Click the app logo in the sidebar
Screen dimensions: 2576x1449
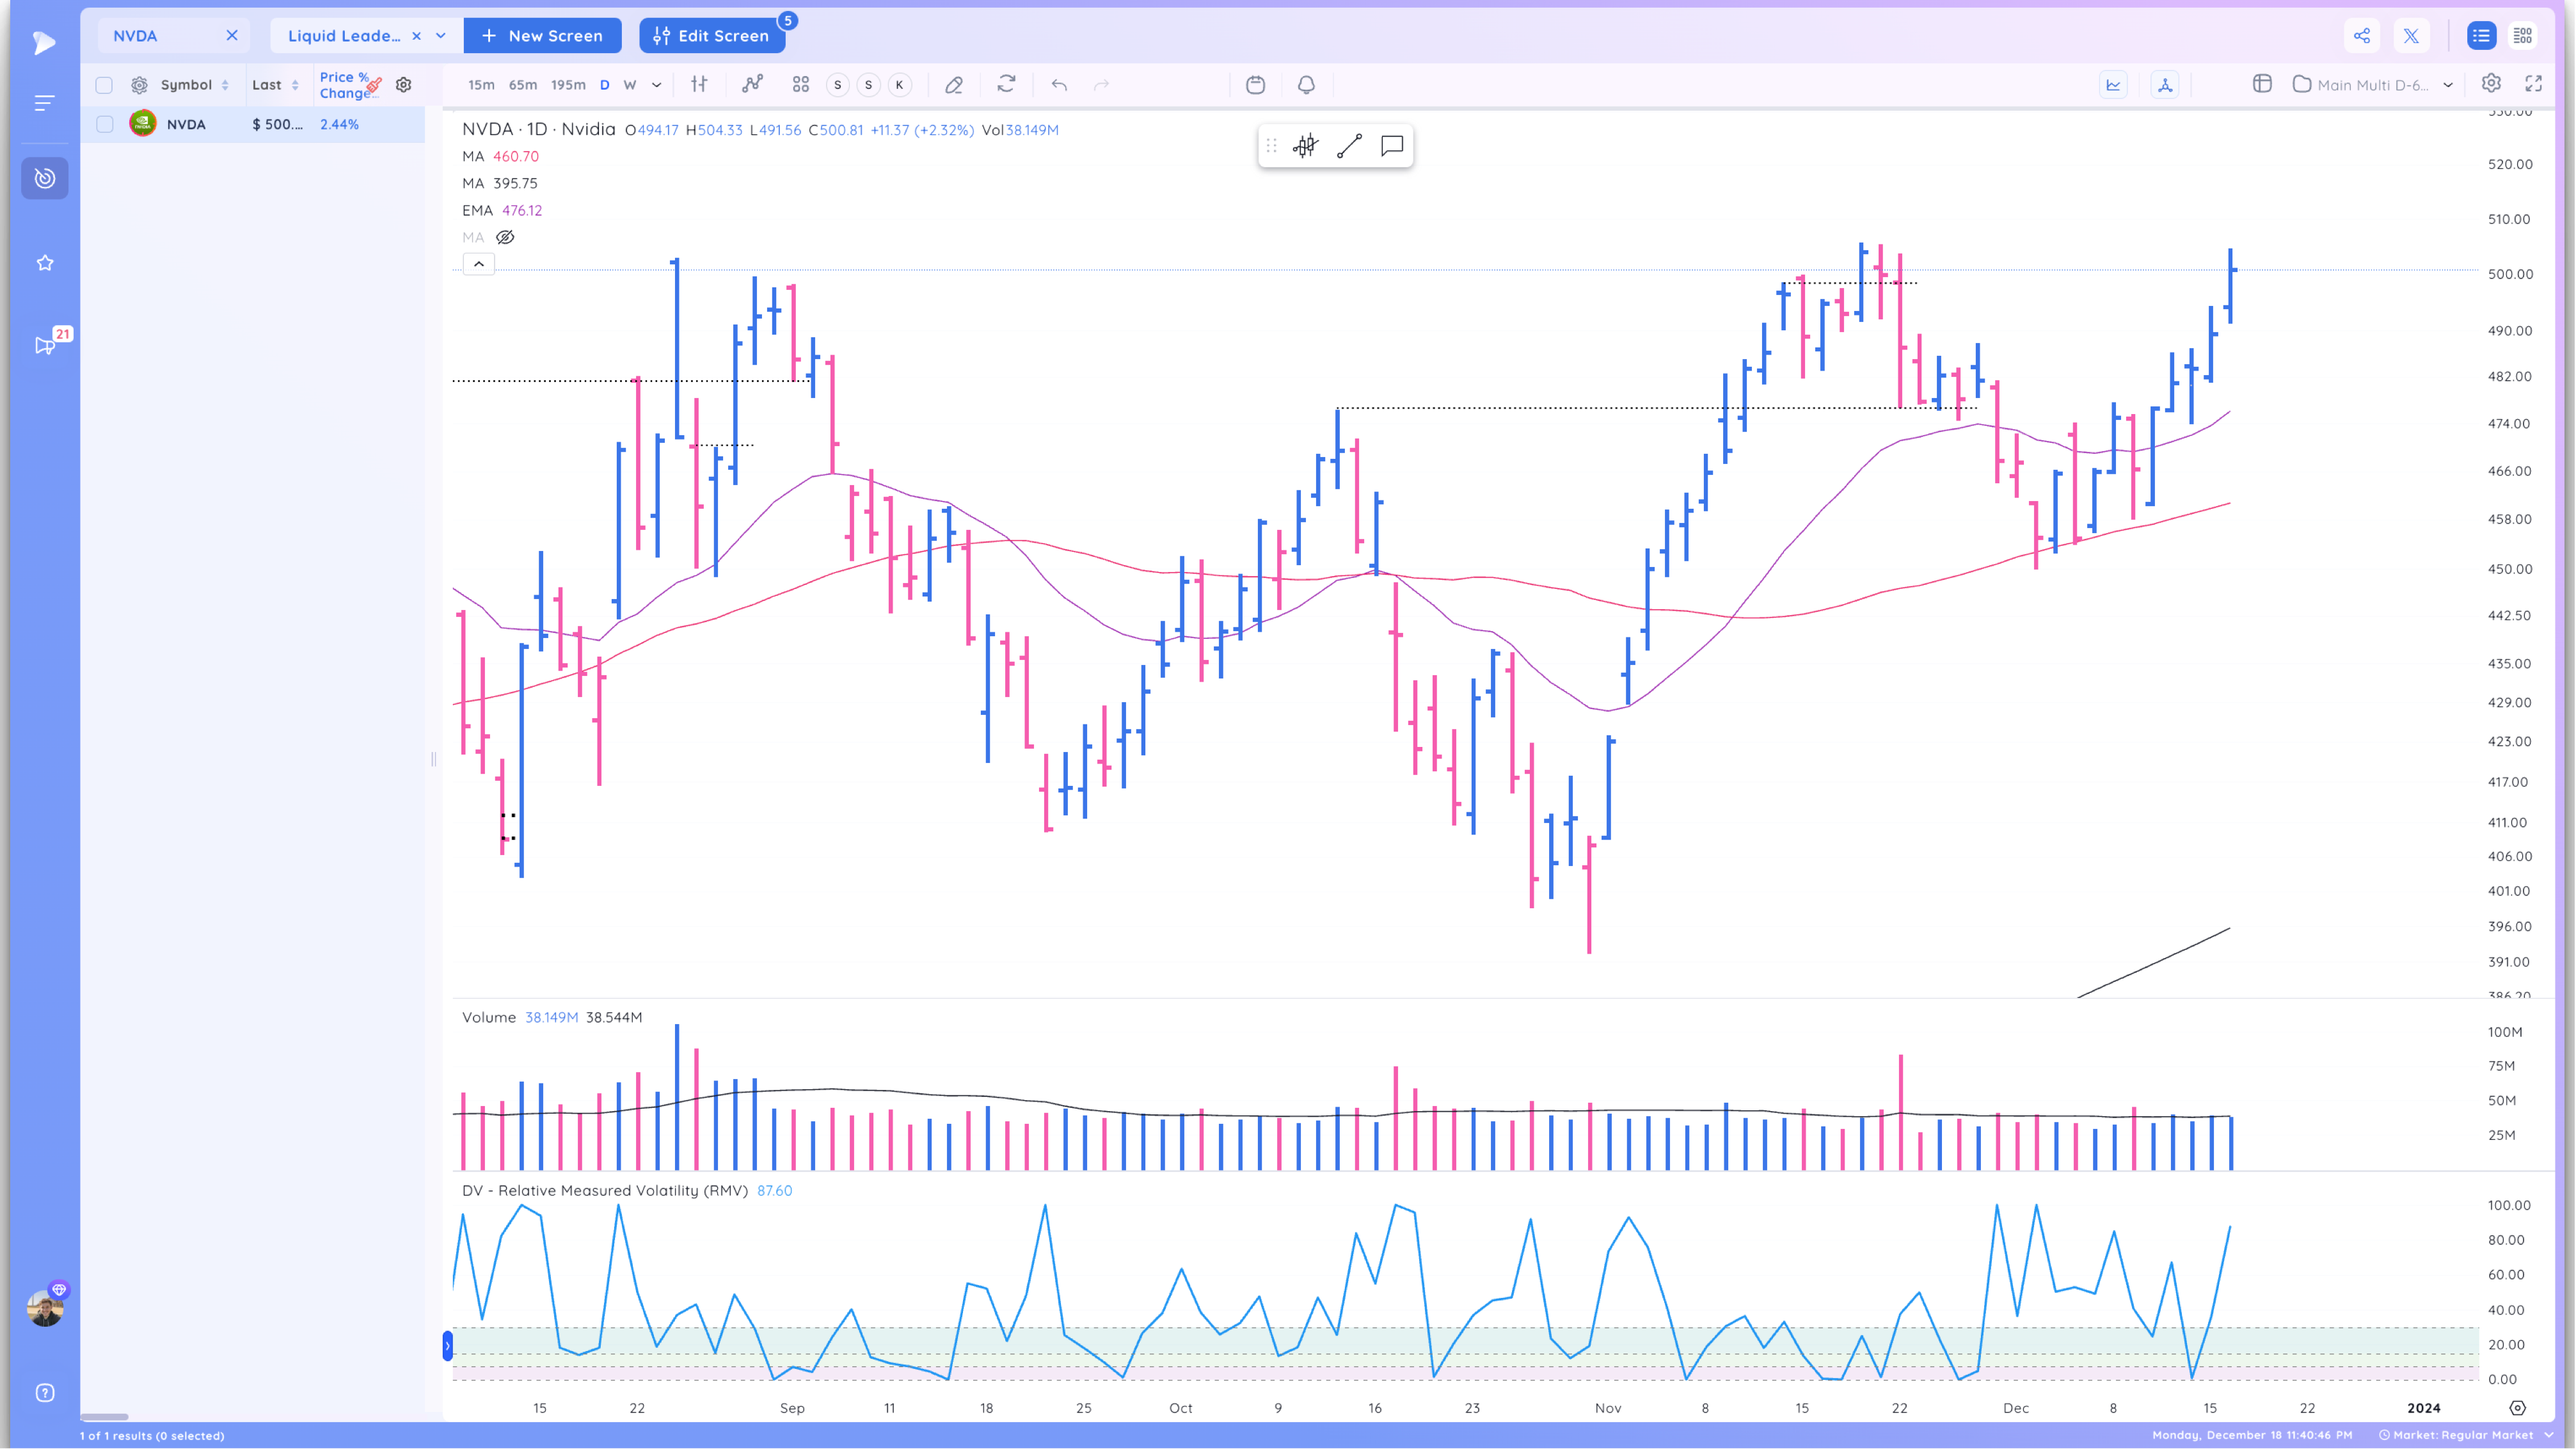point(44,42)
